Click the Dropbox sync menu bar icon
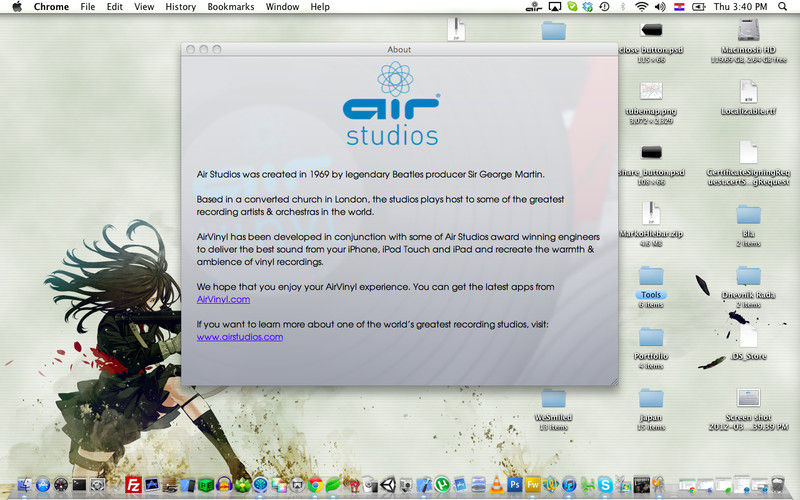Screen dimensions: 800x500 point(588,7)
